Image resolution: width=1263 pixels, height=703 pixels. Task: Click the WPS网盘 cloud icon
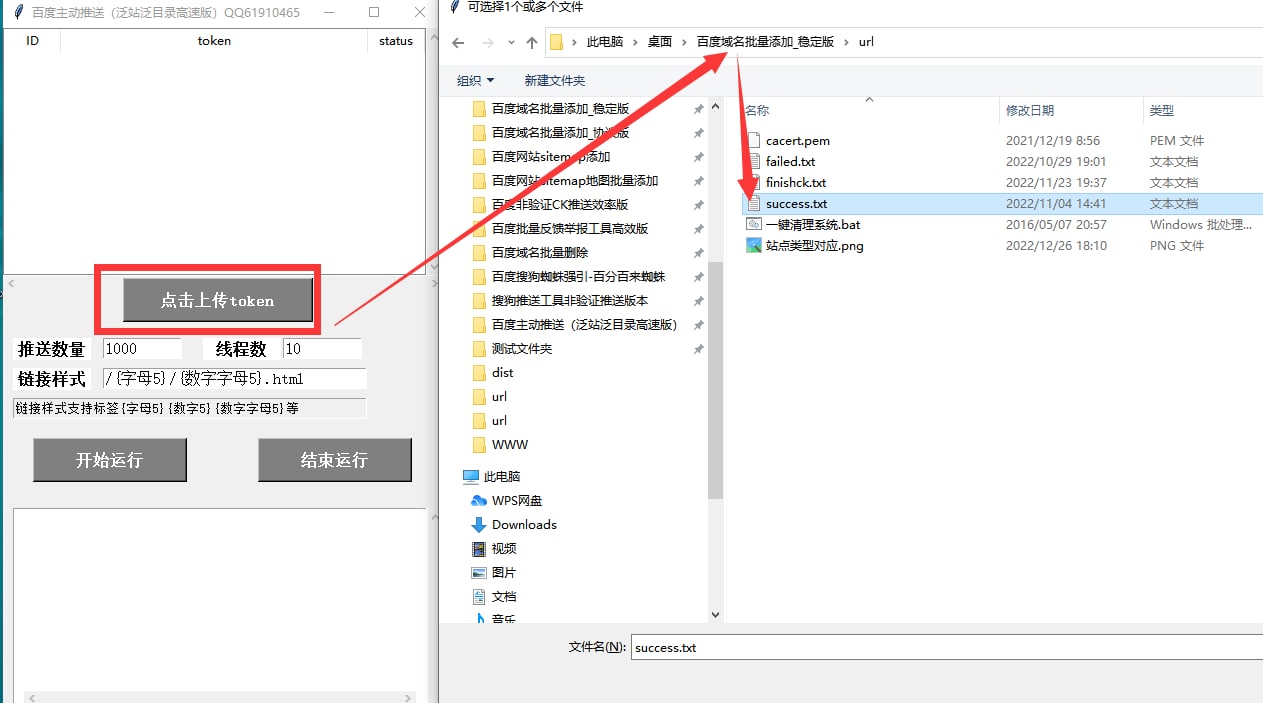click(479, 500)
